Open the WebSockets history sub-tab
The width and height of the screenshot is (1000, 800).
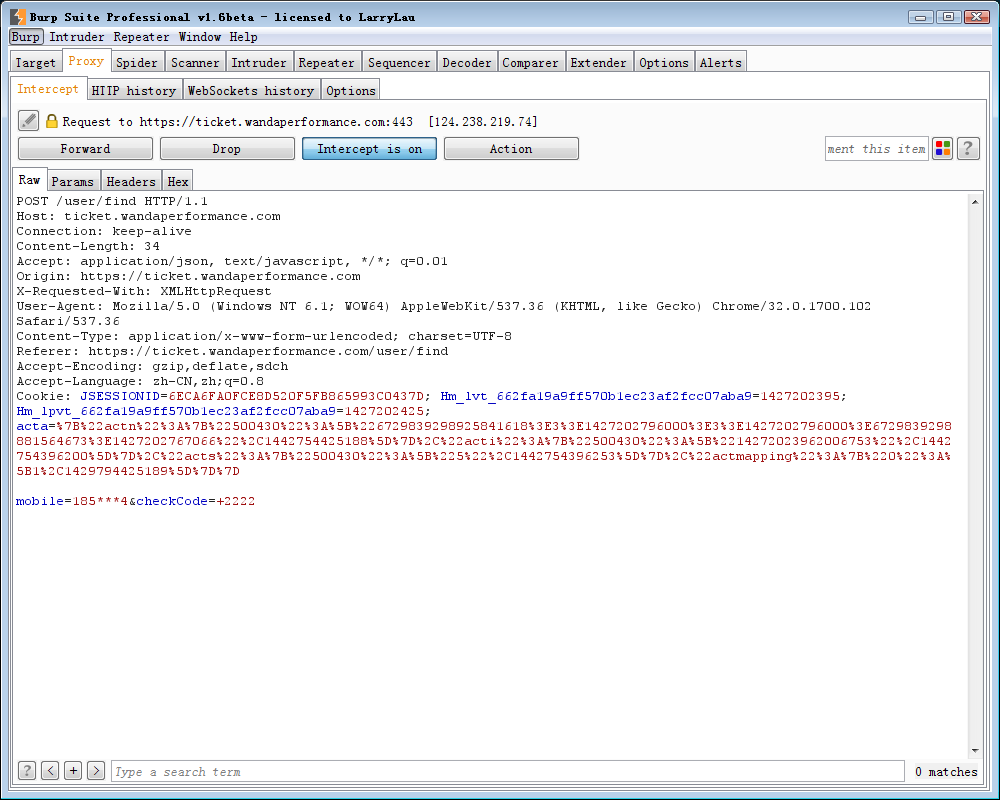pyautogui.click(x=251, y=91)
